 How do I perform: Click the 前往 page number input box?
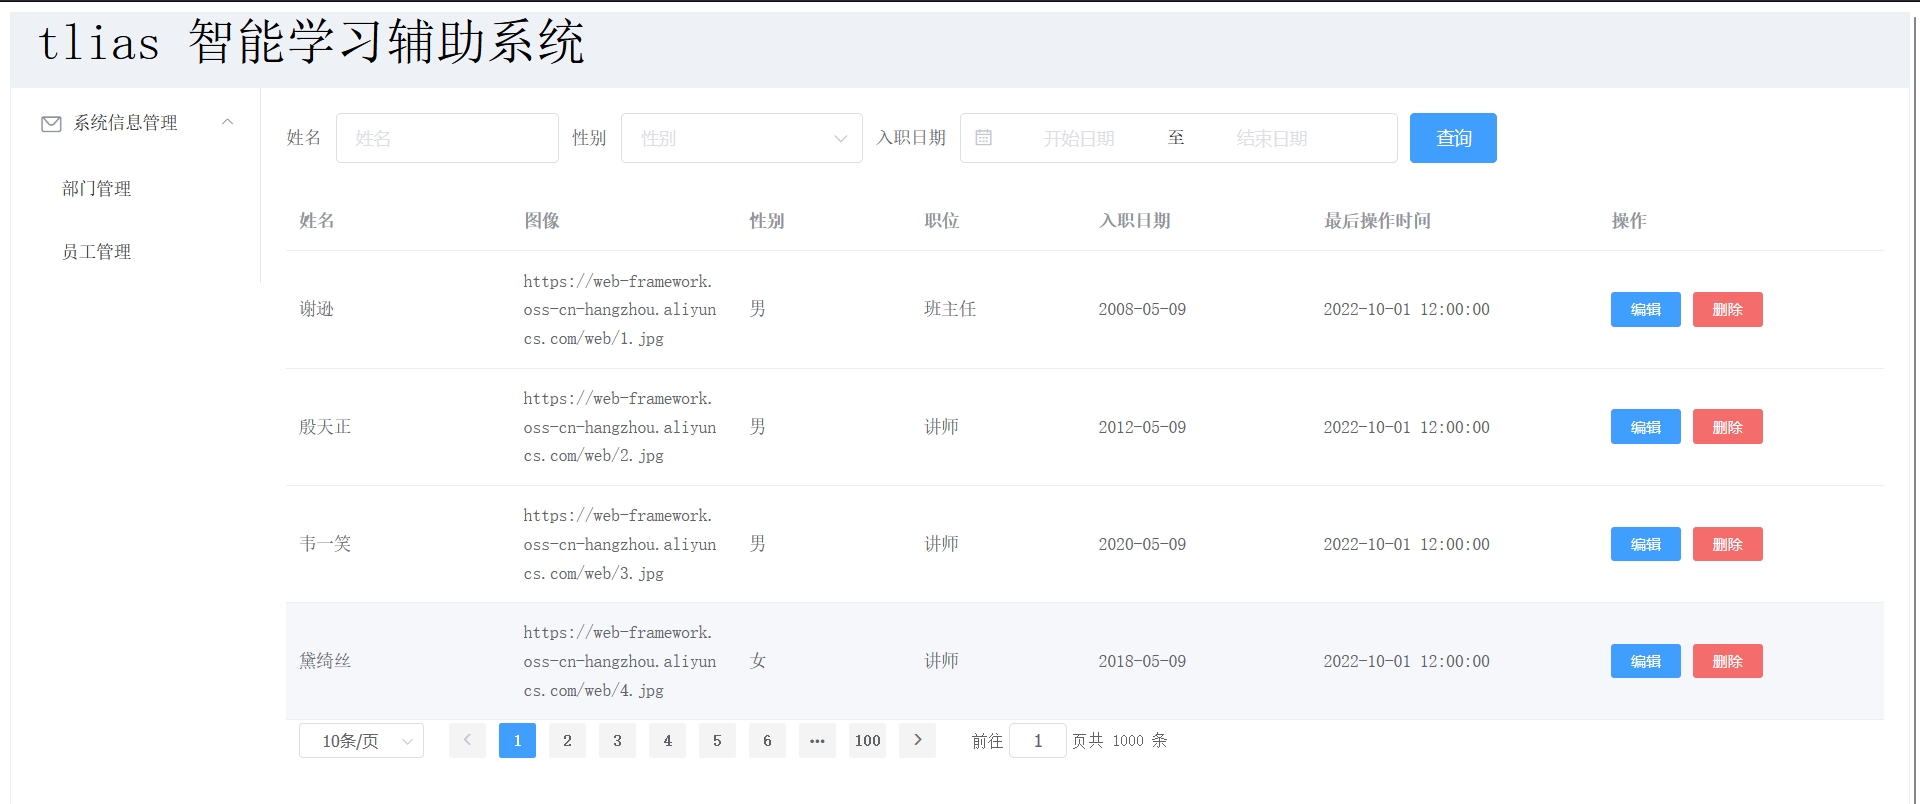pos(1037,741)
